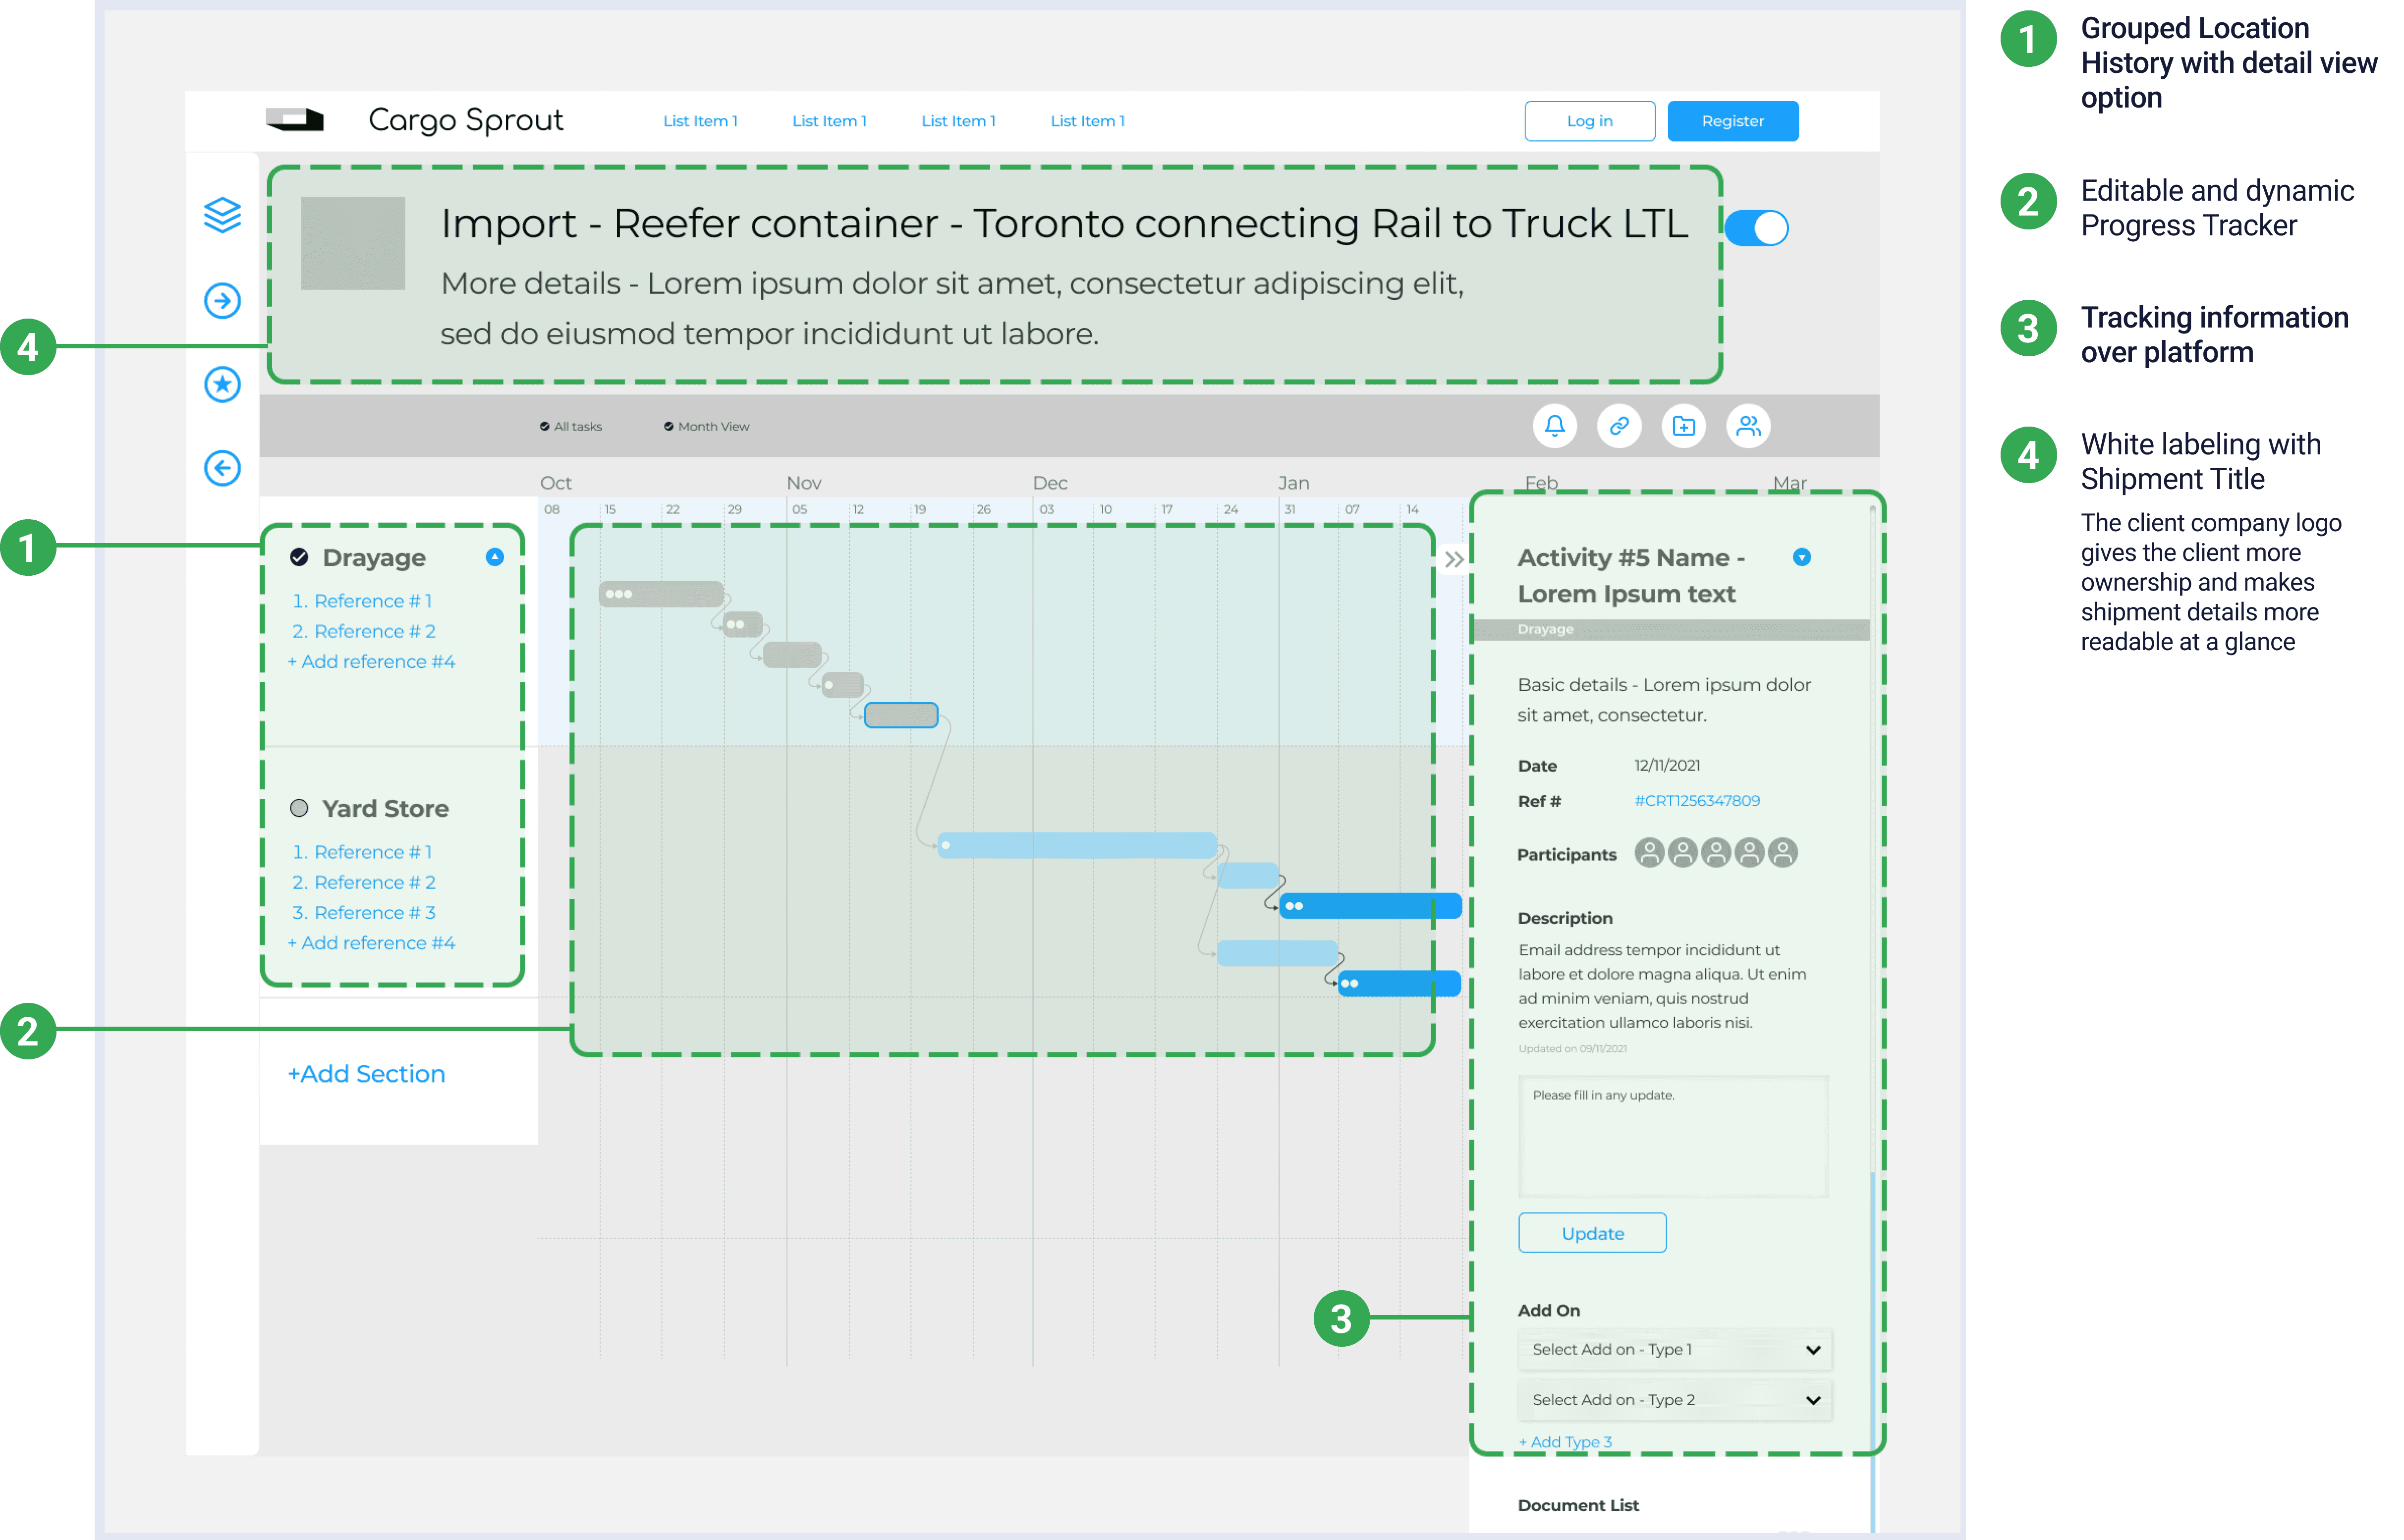Click the second List Item 1 menu
This screenshot has height=1540, width=2404.
tap(829, 121)
